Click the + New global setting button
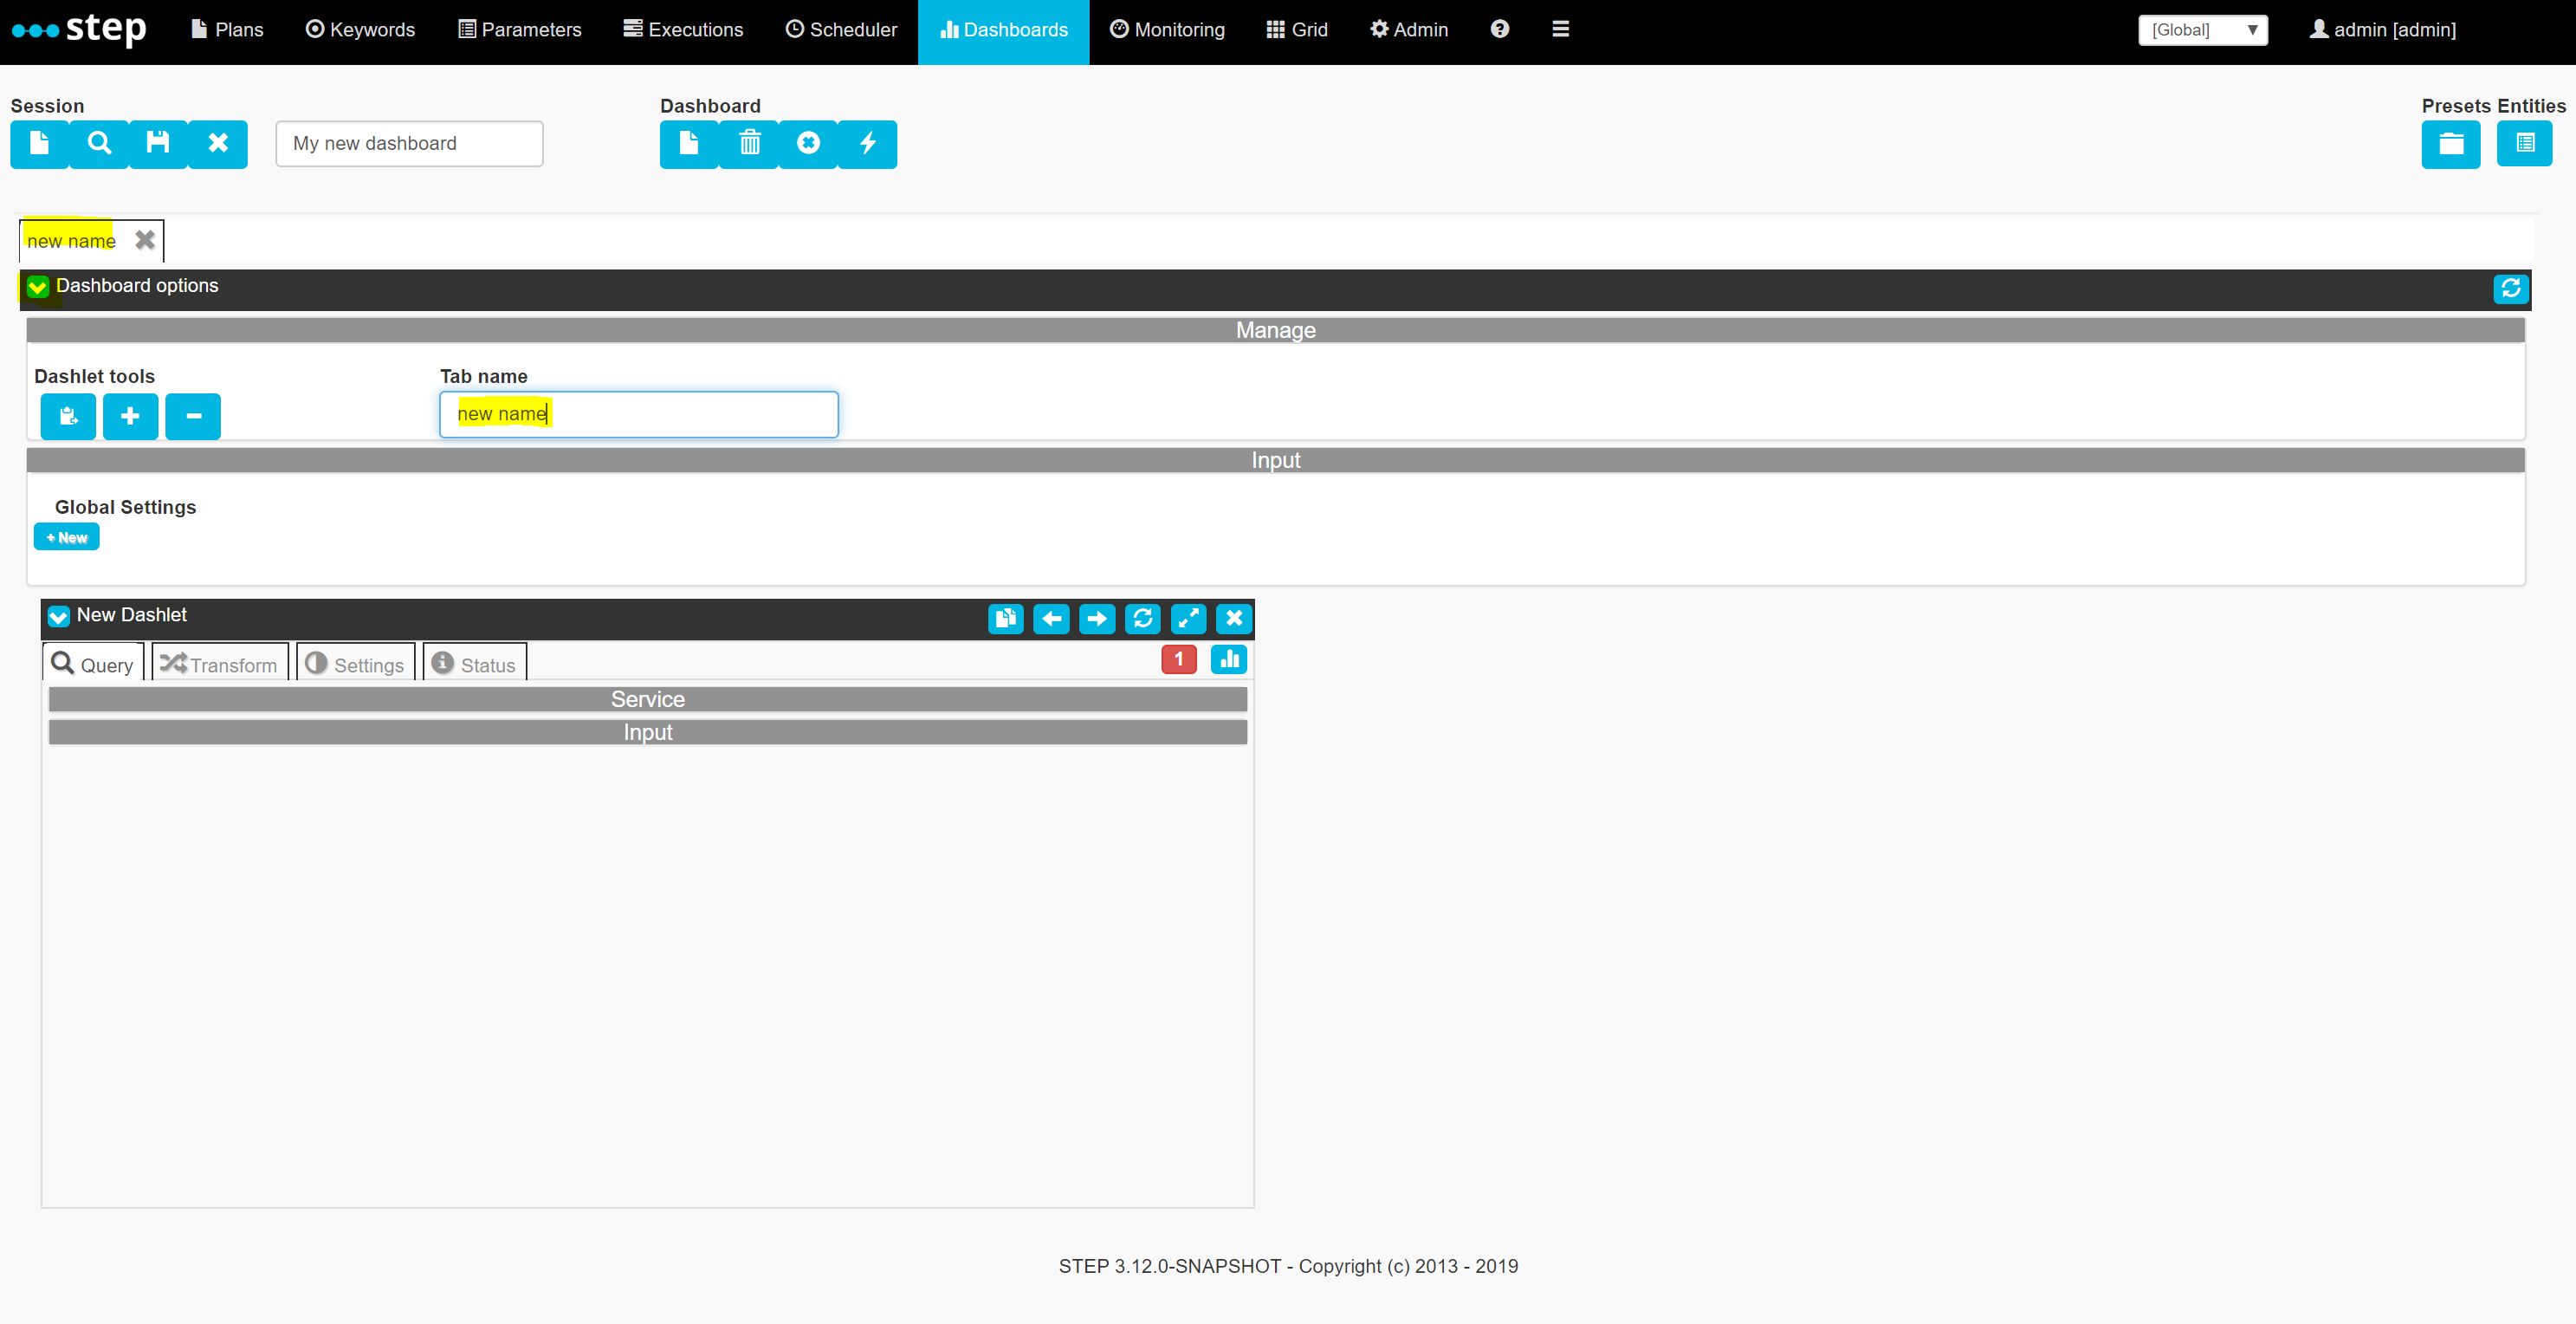Screen dimensions: 2576x1324 (x=67, y=537)
